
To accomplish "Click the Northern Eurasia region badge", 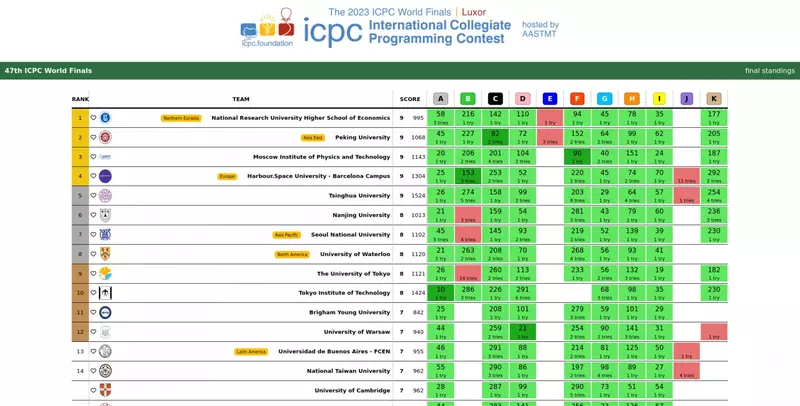I will [x=182, y=118].
